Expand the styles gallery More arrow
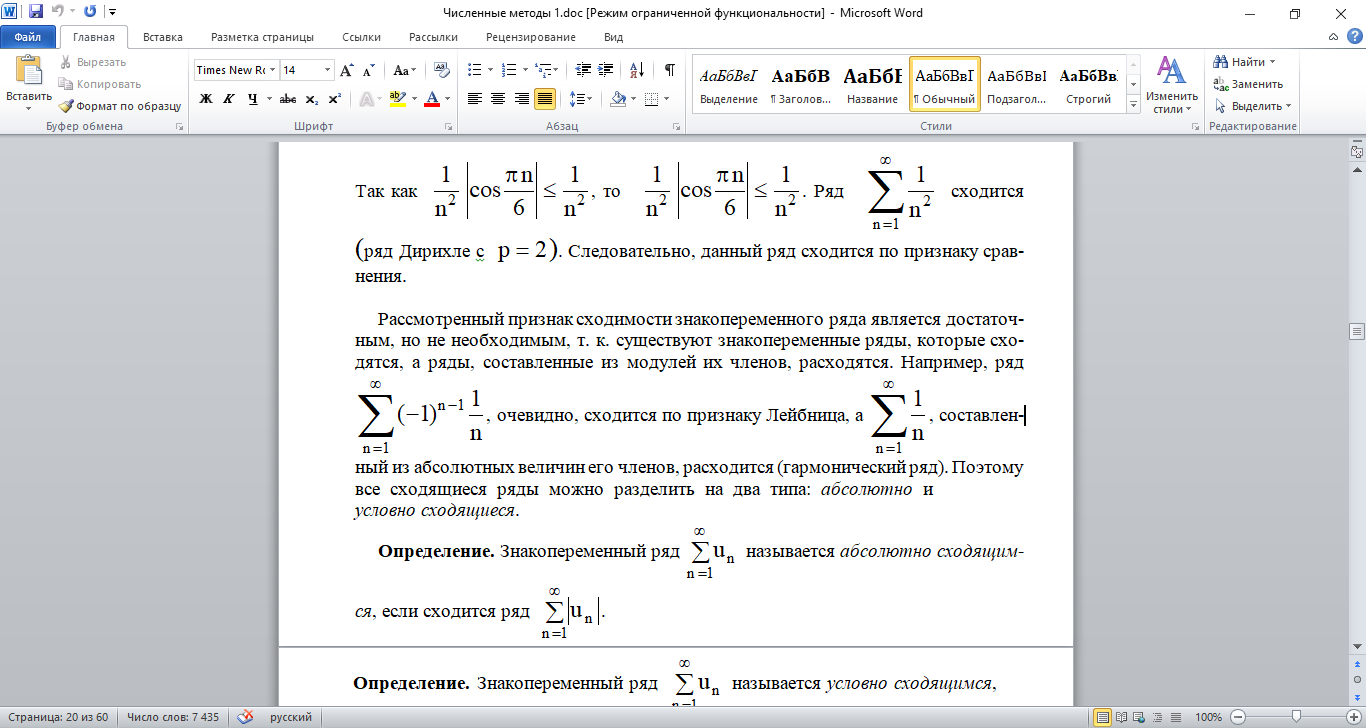Viewport: 1366px width, 728px height. click(x=1134, y=104)
